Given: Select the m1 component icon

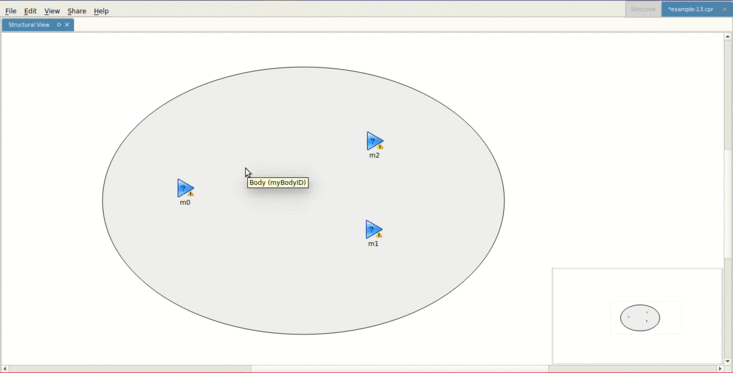Looking at the screenshot, I should pos(374,230).
